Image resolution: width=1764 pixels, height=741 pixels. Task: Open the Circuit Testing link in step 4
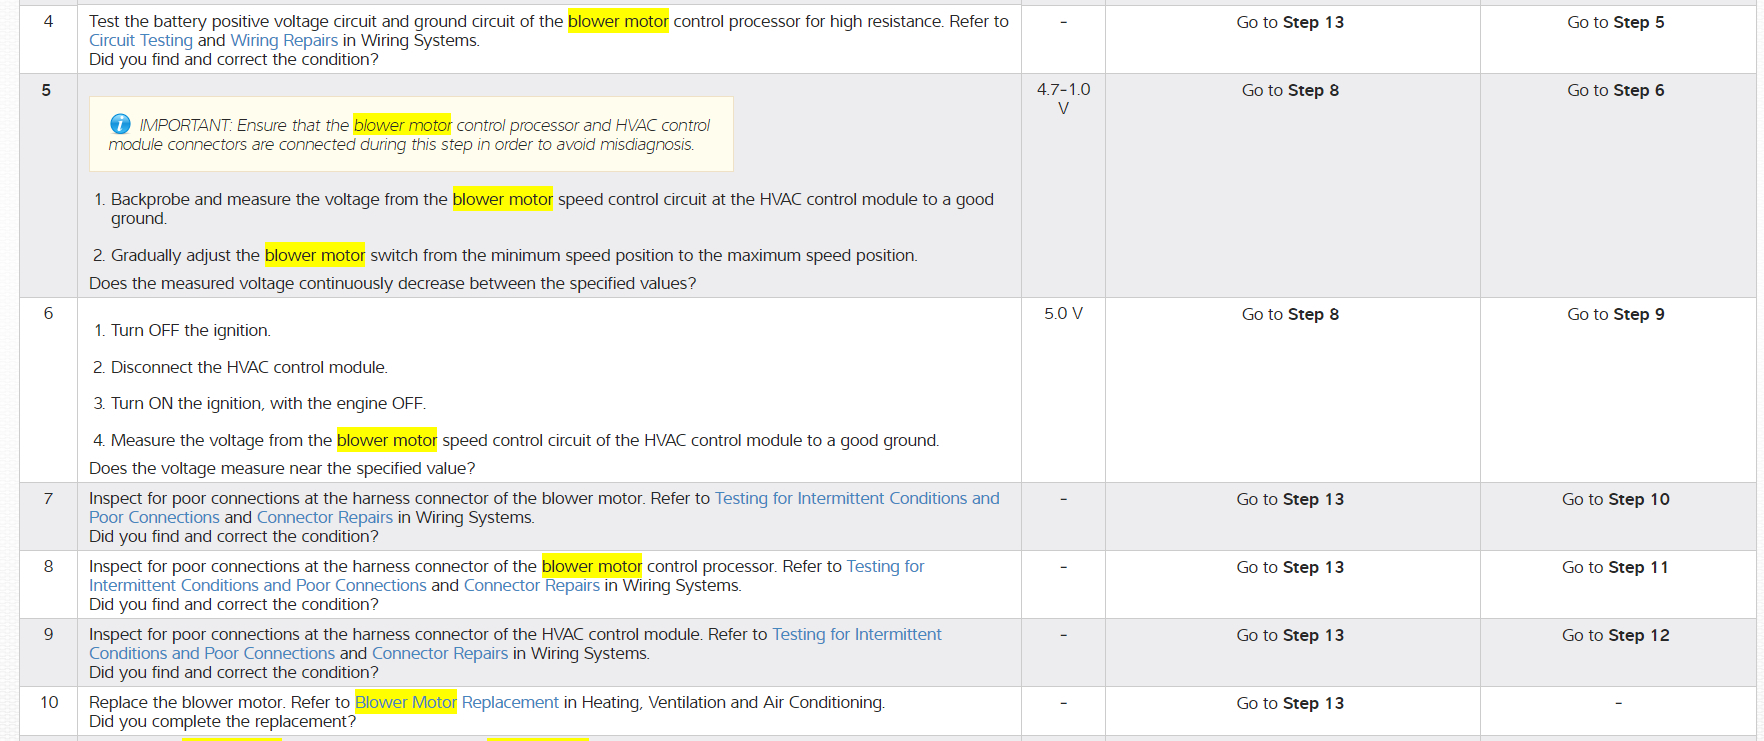(140, 41)
